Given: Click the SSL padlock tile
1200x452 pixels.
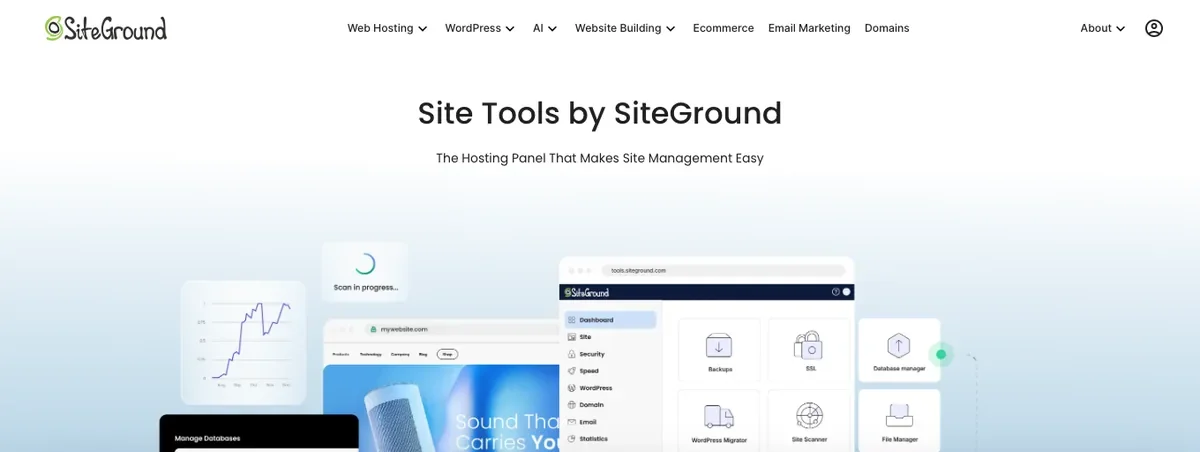Looking at the screenshot, I should (x=809, y=350).
